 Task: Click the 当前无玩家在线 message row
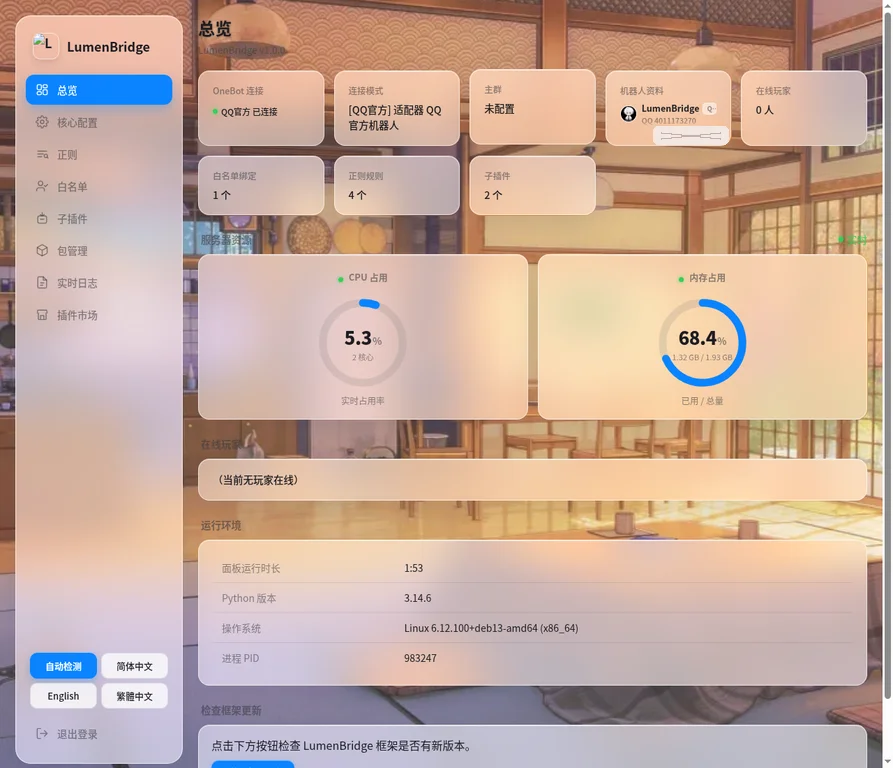[532, 480]
